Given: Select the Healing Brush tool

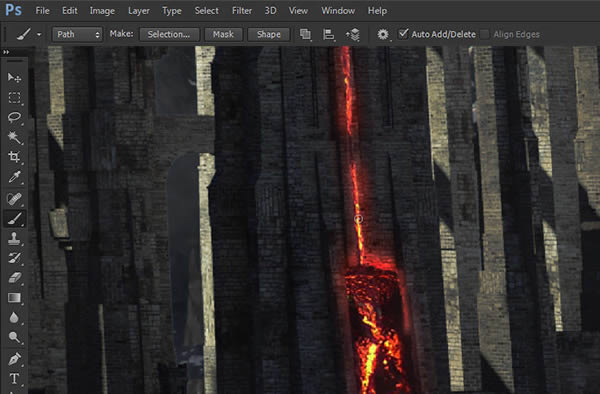Looking at the screenshot, I should click(14, 199).
